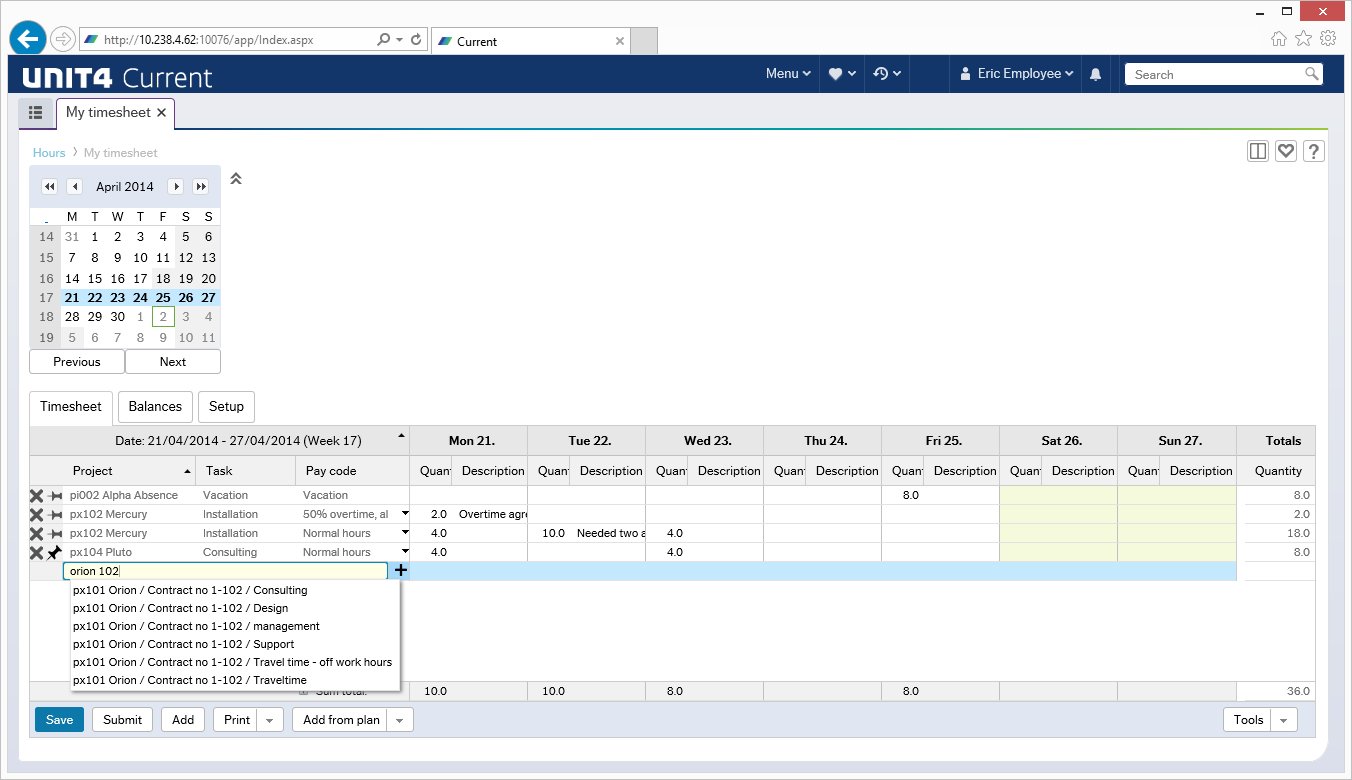This screenshot has width=1352, height=780.
Task: Delete the pi002 Alpha Absence row
Action: tap(37, 495)
